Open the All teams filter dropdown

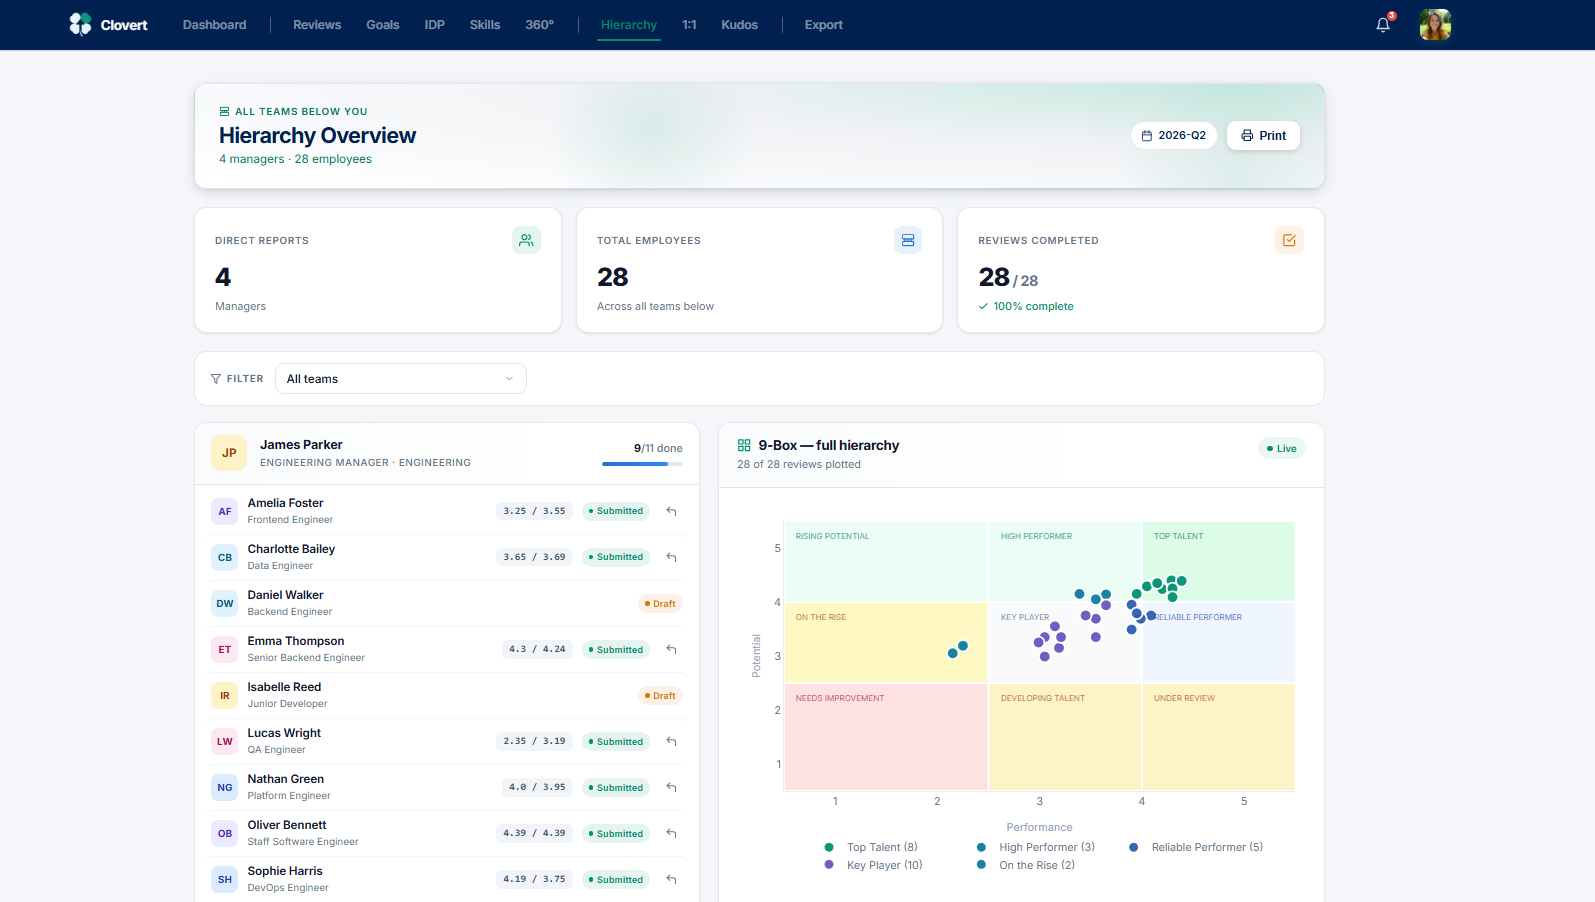pyautogui.click(x=400, y=379)
